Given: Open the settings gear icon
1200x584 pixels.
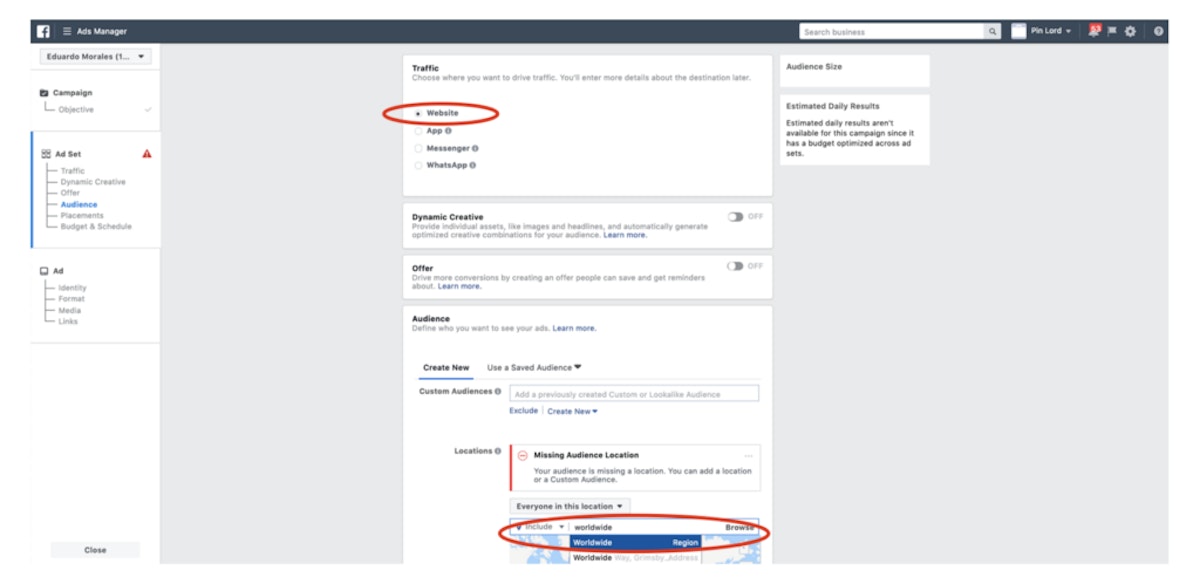Looking at the screenshot, I should 1130,31.
